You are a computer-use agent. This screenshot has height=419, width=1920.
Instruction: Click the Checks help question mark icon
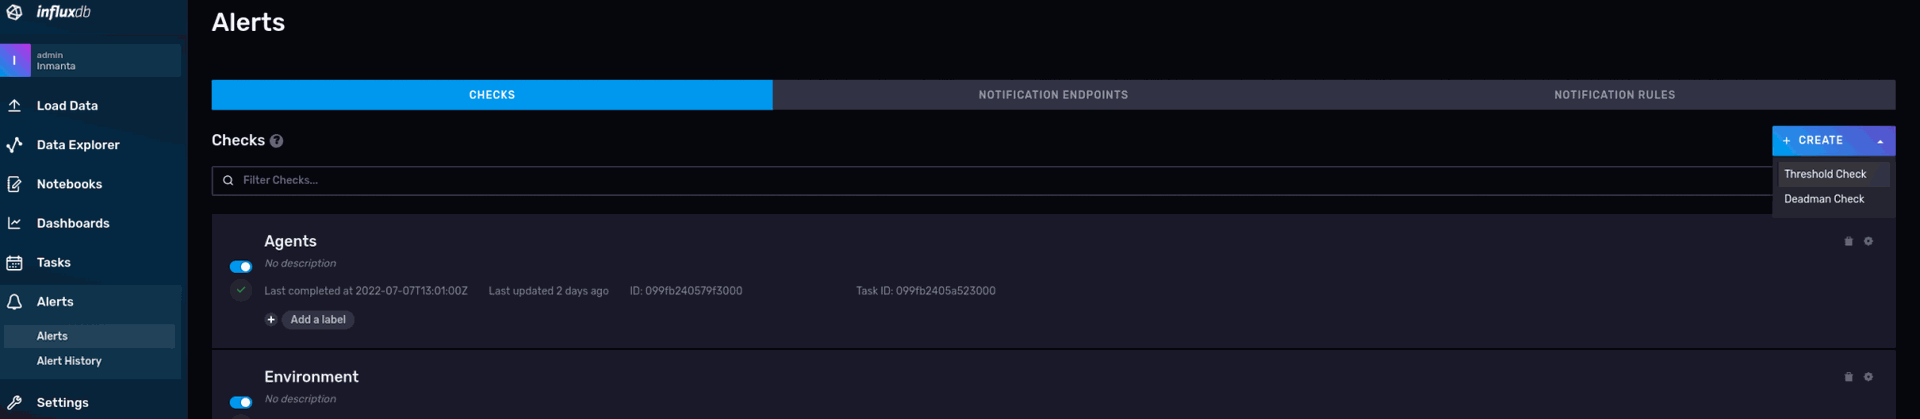click(x=277, y=141)
